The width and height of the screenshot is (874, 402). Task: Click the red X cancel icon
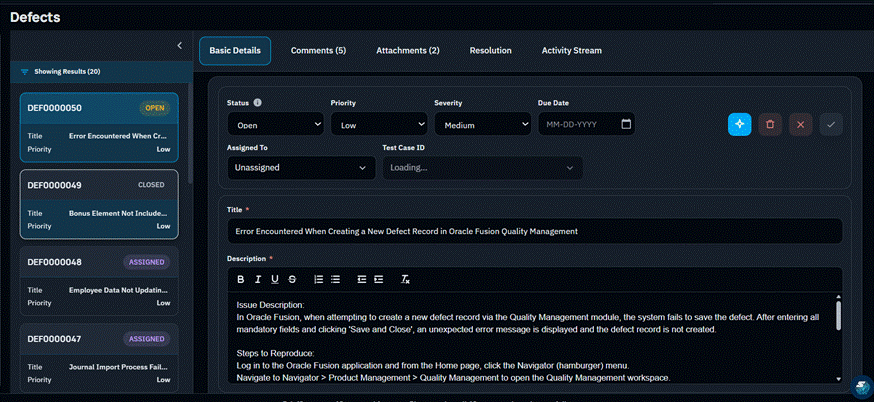click(x=800, y=124)
